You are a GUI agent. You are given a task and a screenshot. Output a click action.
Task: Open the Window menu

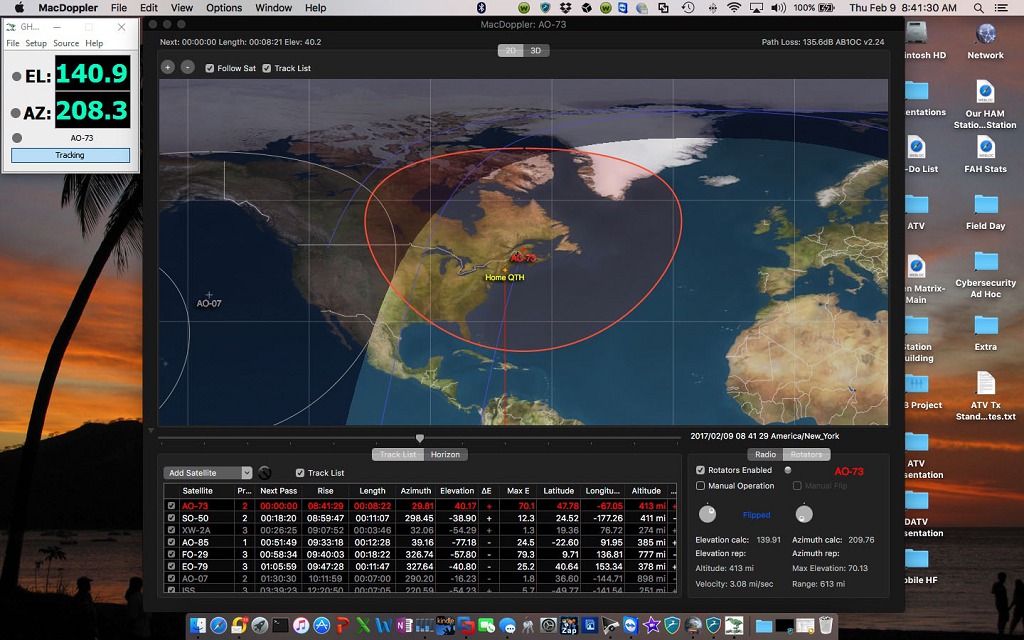(274, 8)
